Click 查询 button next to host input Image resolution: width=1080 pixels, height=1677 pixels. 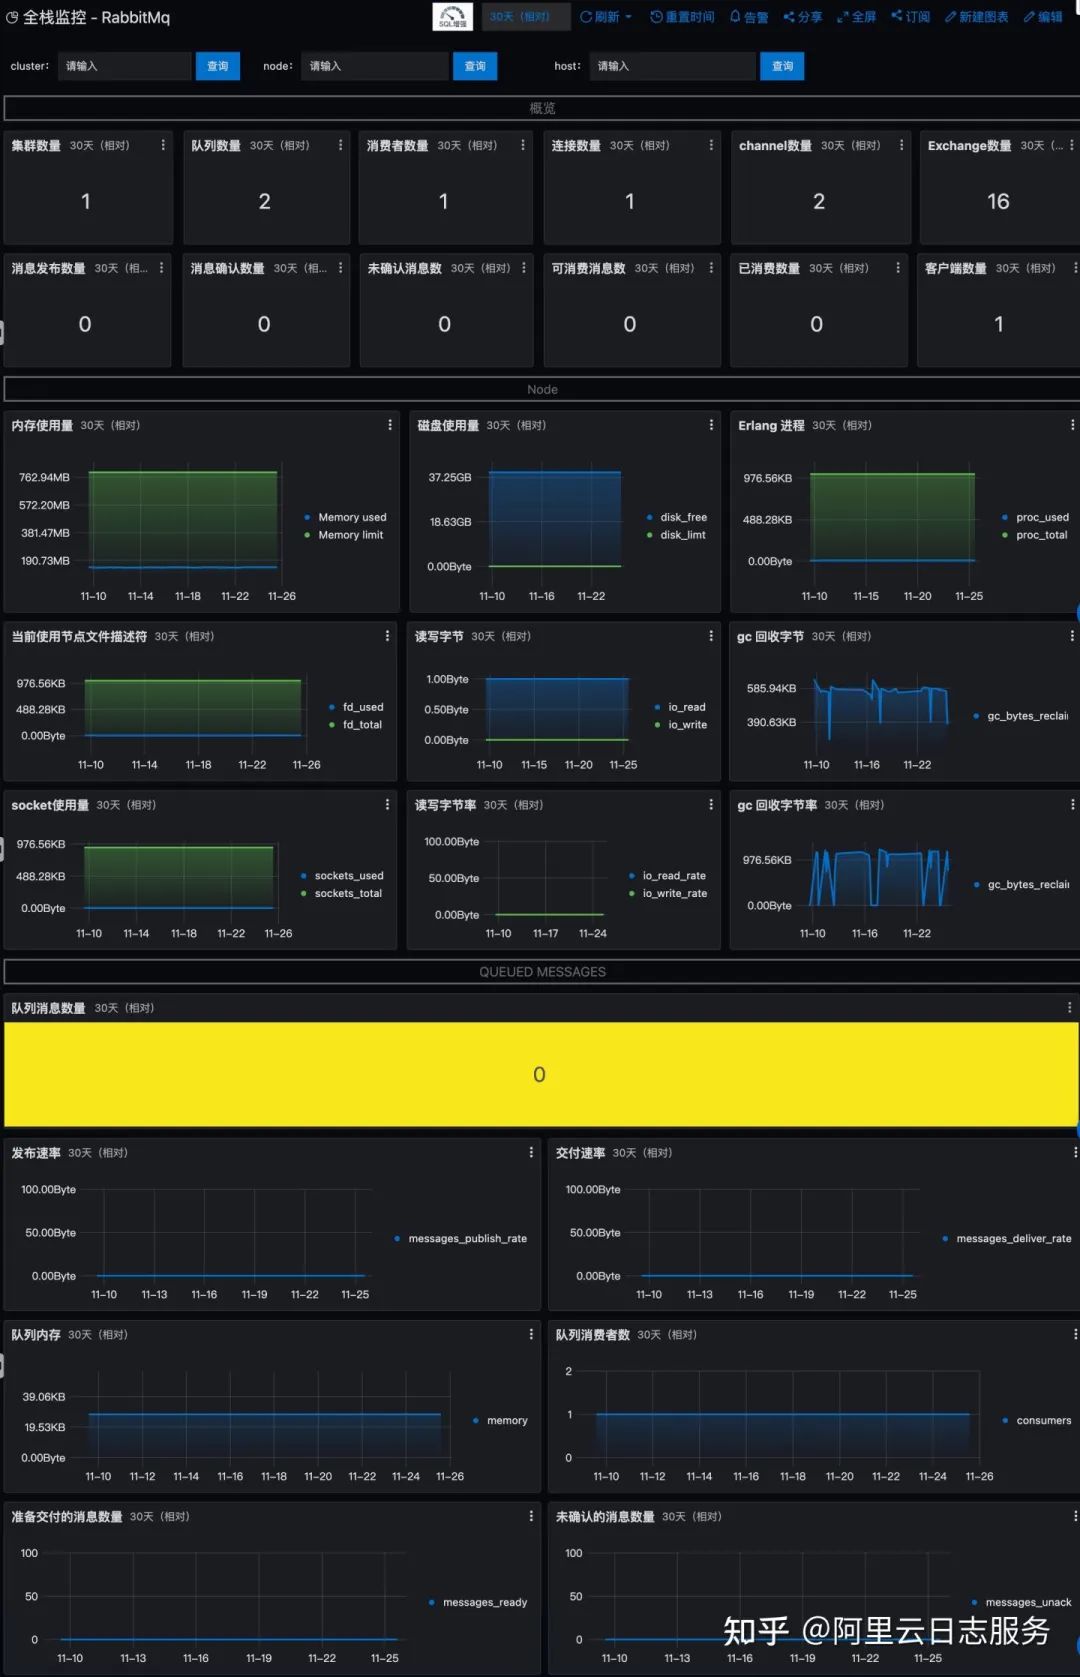782,66
